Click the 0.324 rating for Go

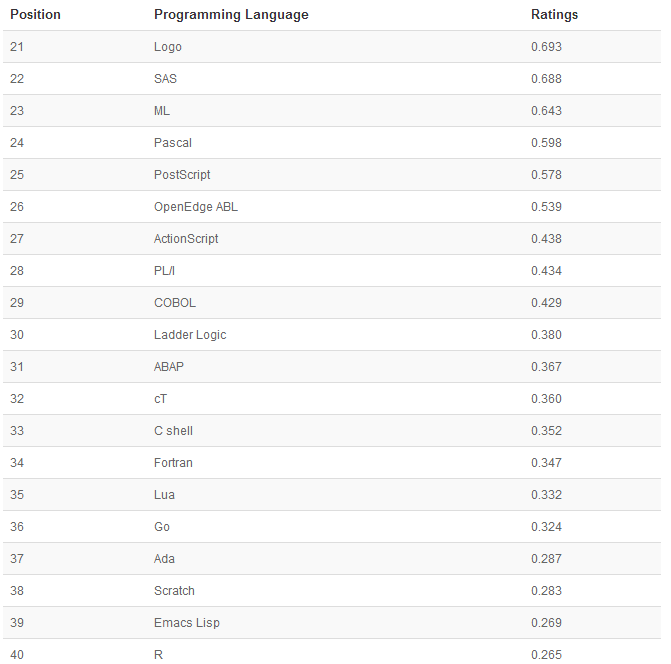pyautogui.click(x=546, y=527)
